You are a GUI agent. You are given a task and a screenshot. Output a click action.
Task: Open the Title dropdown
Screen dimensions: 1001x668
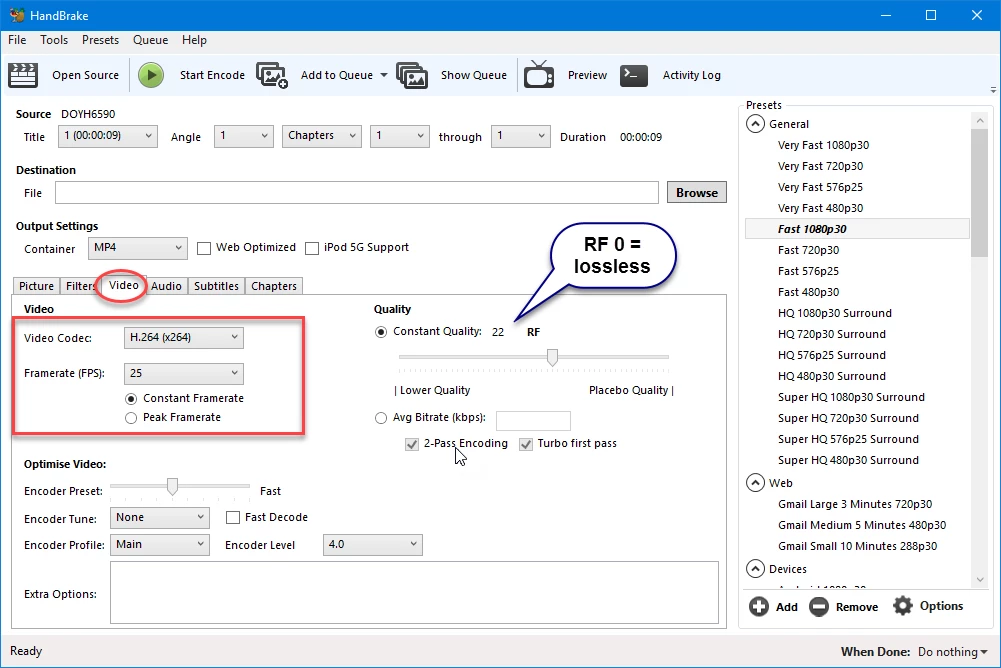(x=108, y=136)
